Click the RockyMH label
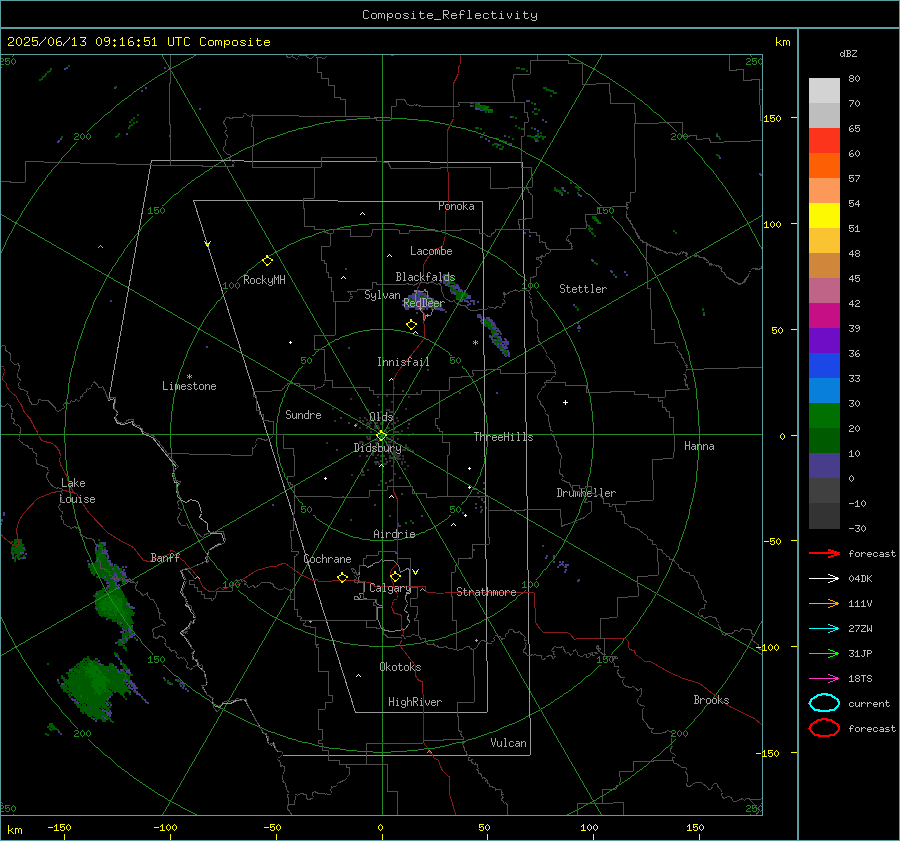900x841 pixels. coord(264,280)
